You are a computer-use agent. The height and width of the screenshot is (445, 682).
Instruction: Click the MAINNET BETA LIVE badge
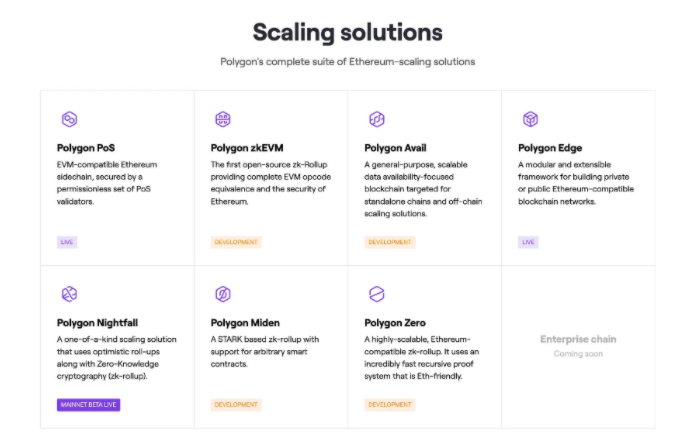click(88, 405)
